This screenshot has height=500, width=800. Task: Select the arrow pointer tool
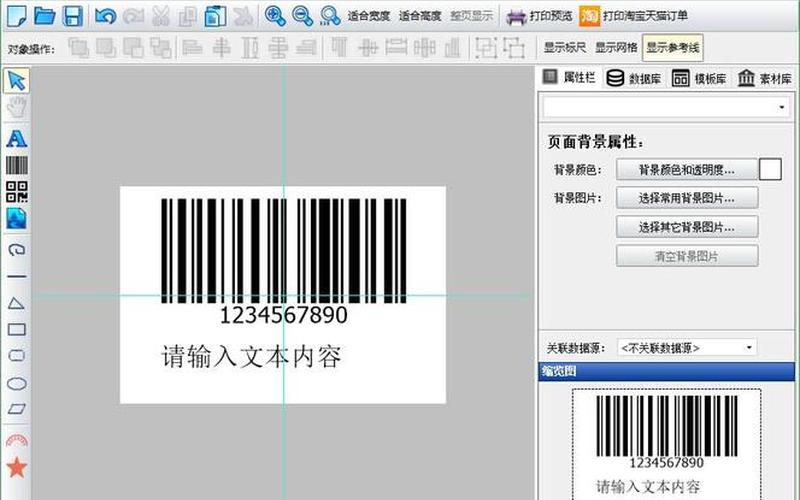pyautogui.click(x=16, y=81)
